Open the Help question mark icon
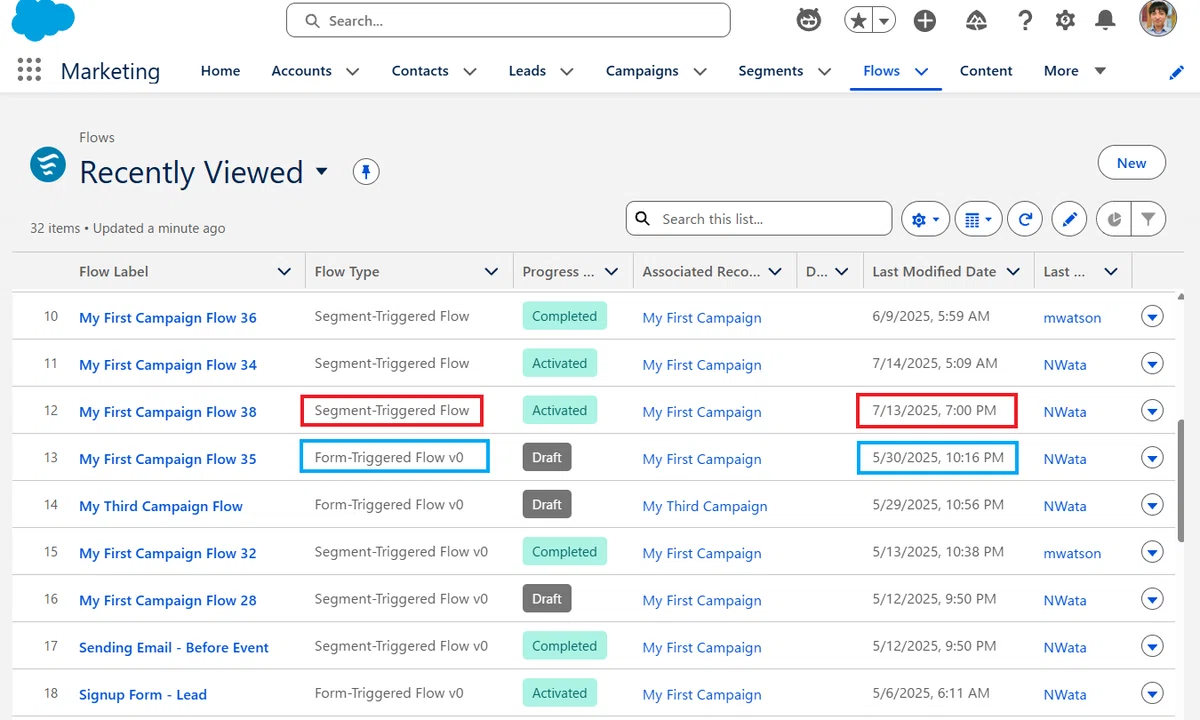 tap(1025, 20)
